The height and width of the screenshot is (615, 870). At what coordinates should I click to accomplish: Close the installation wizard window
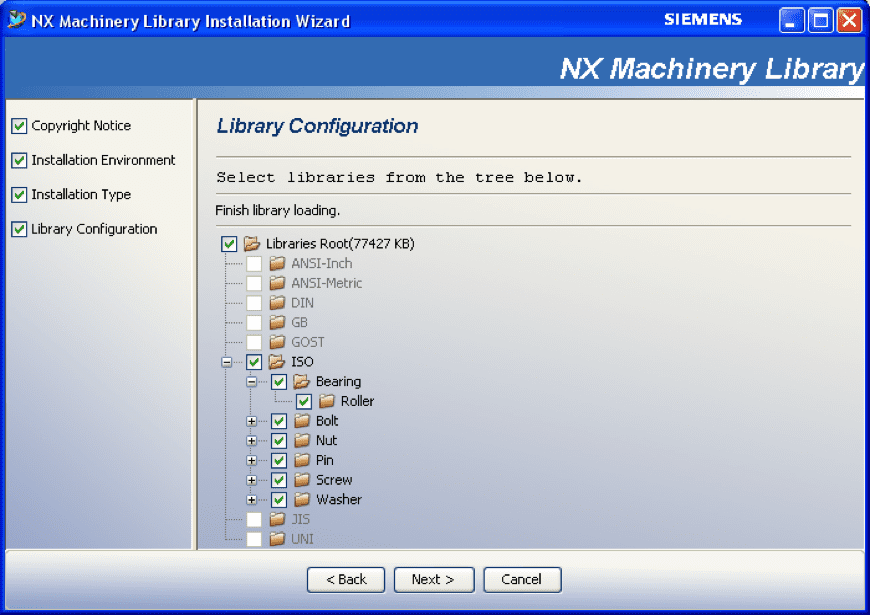pos(849,21)
